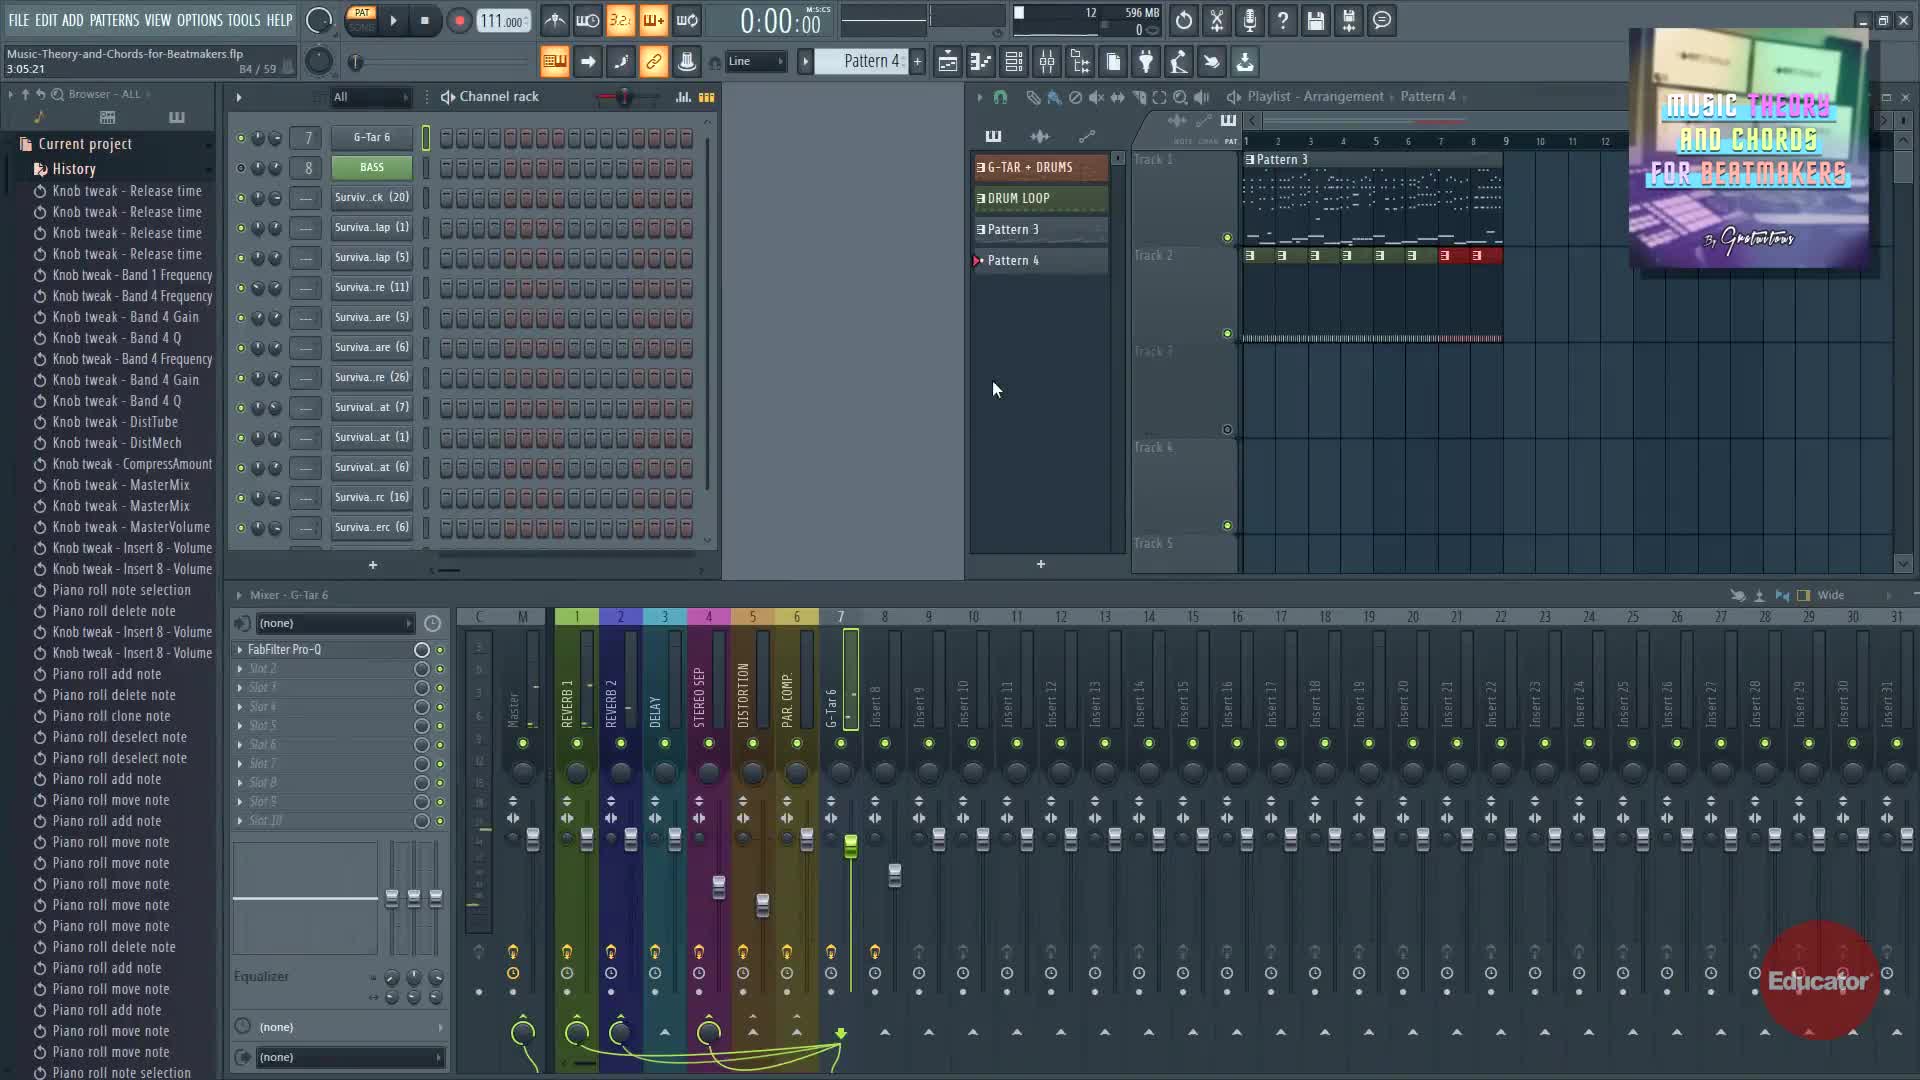The height and width of the screenshot is (1080, 1920).
Task: Toggle PAT/SONG mode switch
Action: click(x=361, y=20)
